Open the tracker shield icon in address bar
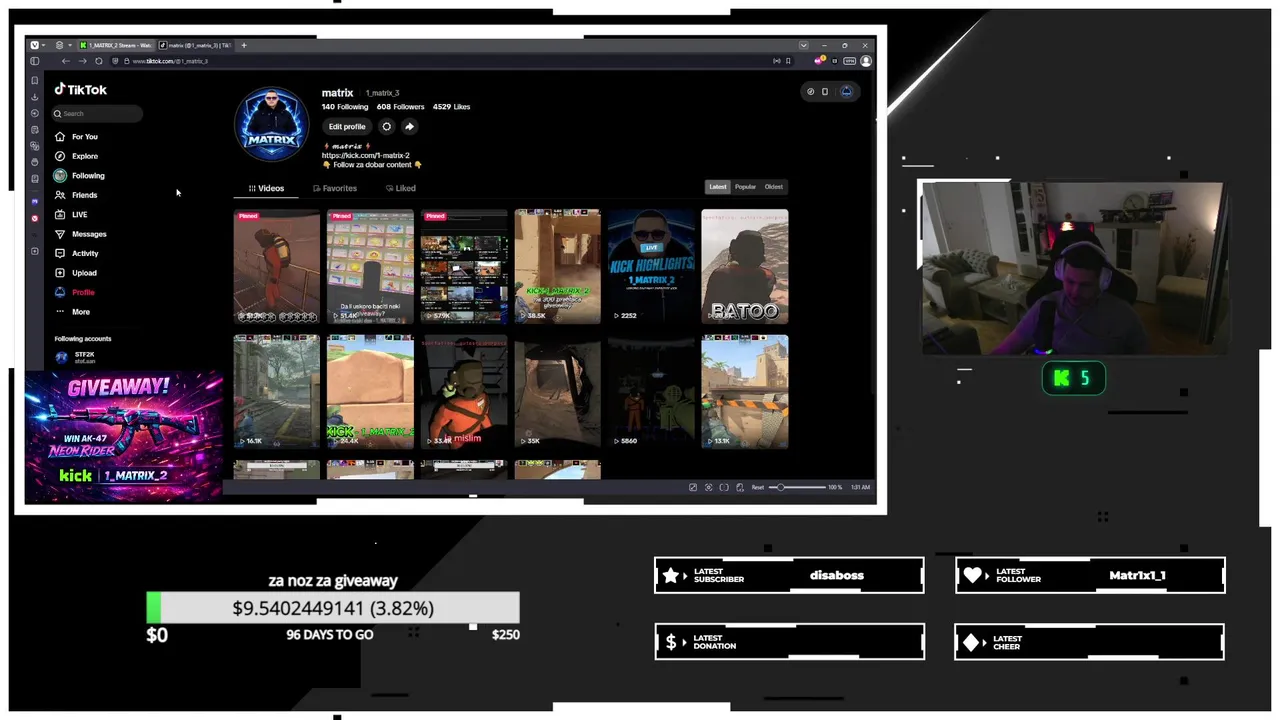 pos(114,61)
